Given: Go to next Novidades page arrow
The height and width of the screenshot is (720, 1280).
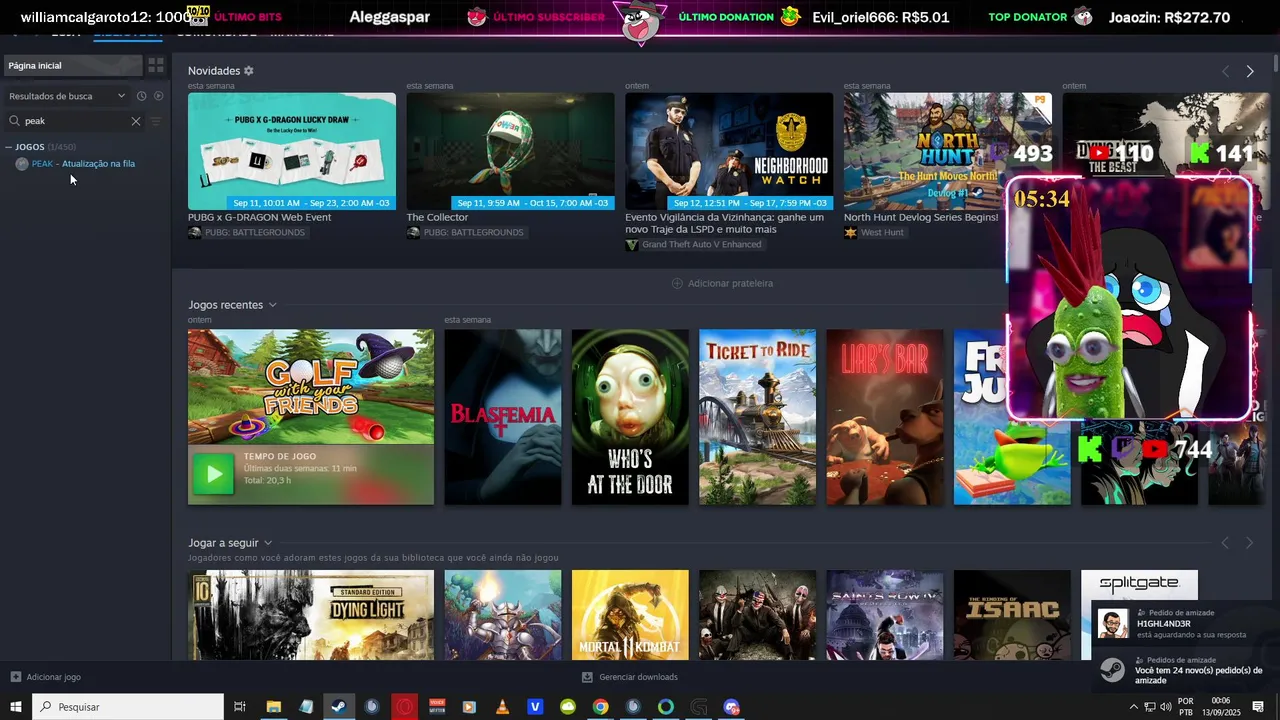Looking at the screenshot, I should 1250,71.
